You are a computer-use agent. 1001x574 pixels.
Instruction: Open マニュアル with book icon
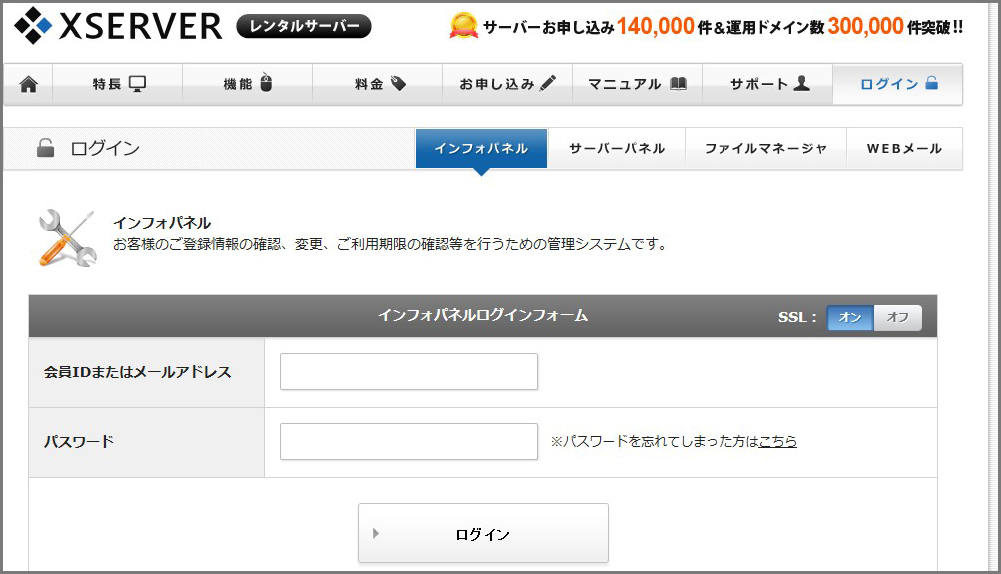point(637,85)
